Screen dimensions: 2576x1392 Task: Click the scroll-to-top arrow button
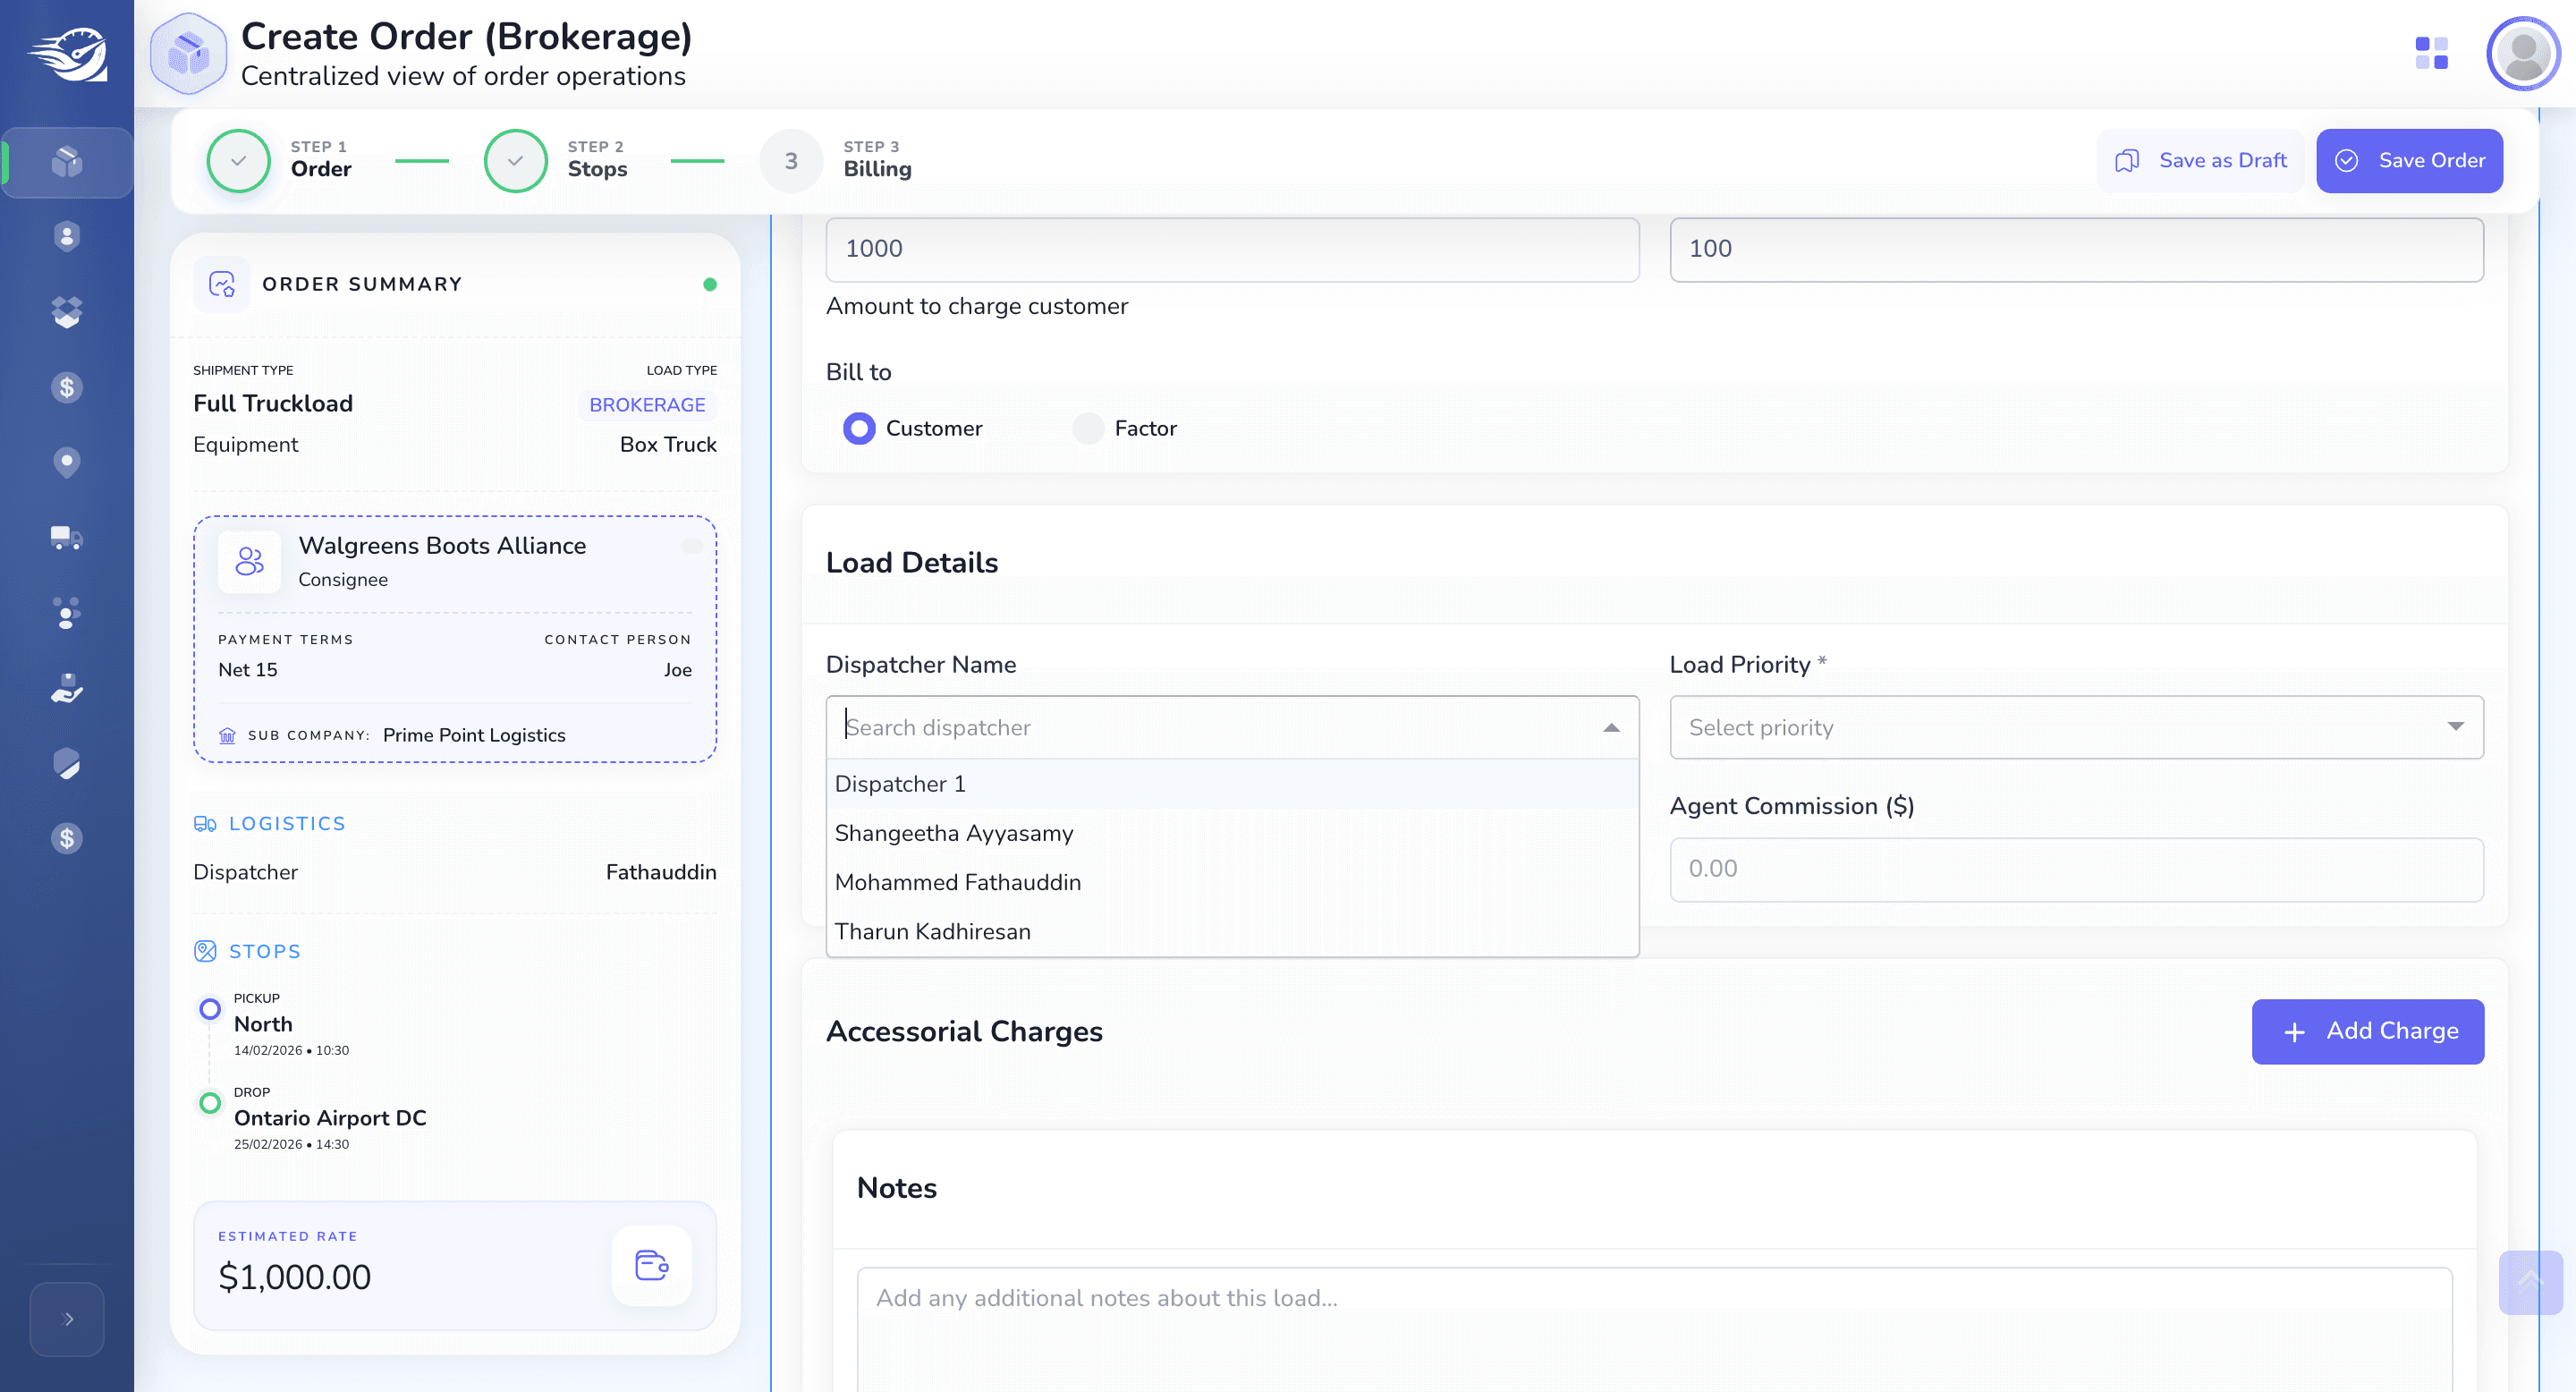(x=2530, y=1282)
